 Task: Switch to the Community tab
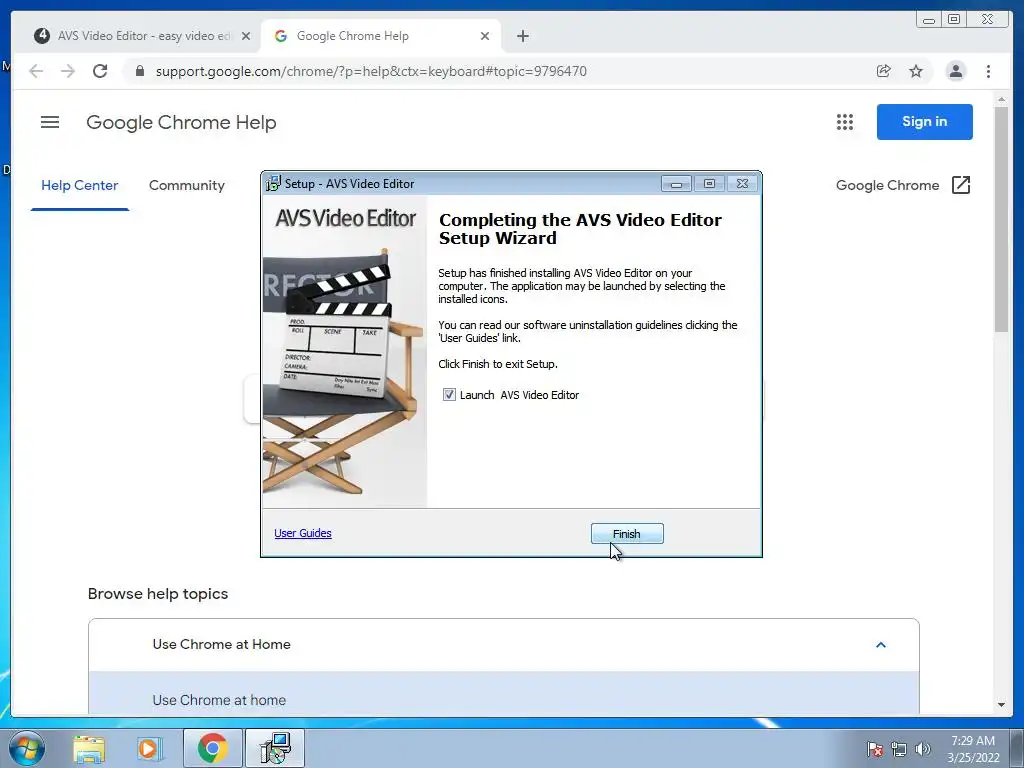(x=187, y=185)
